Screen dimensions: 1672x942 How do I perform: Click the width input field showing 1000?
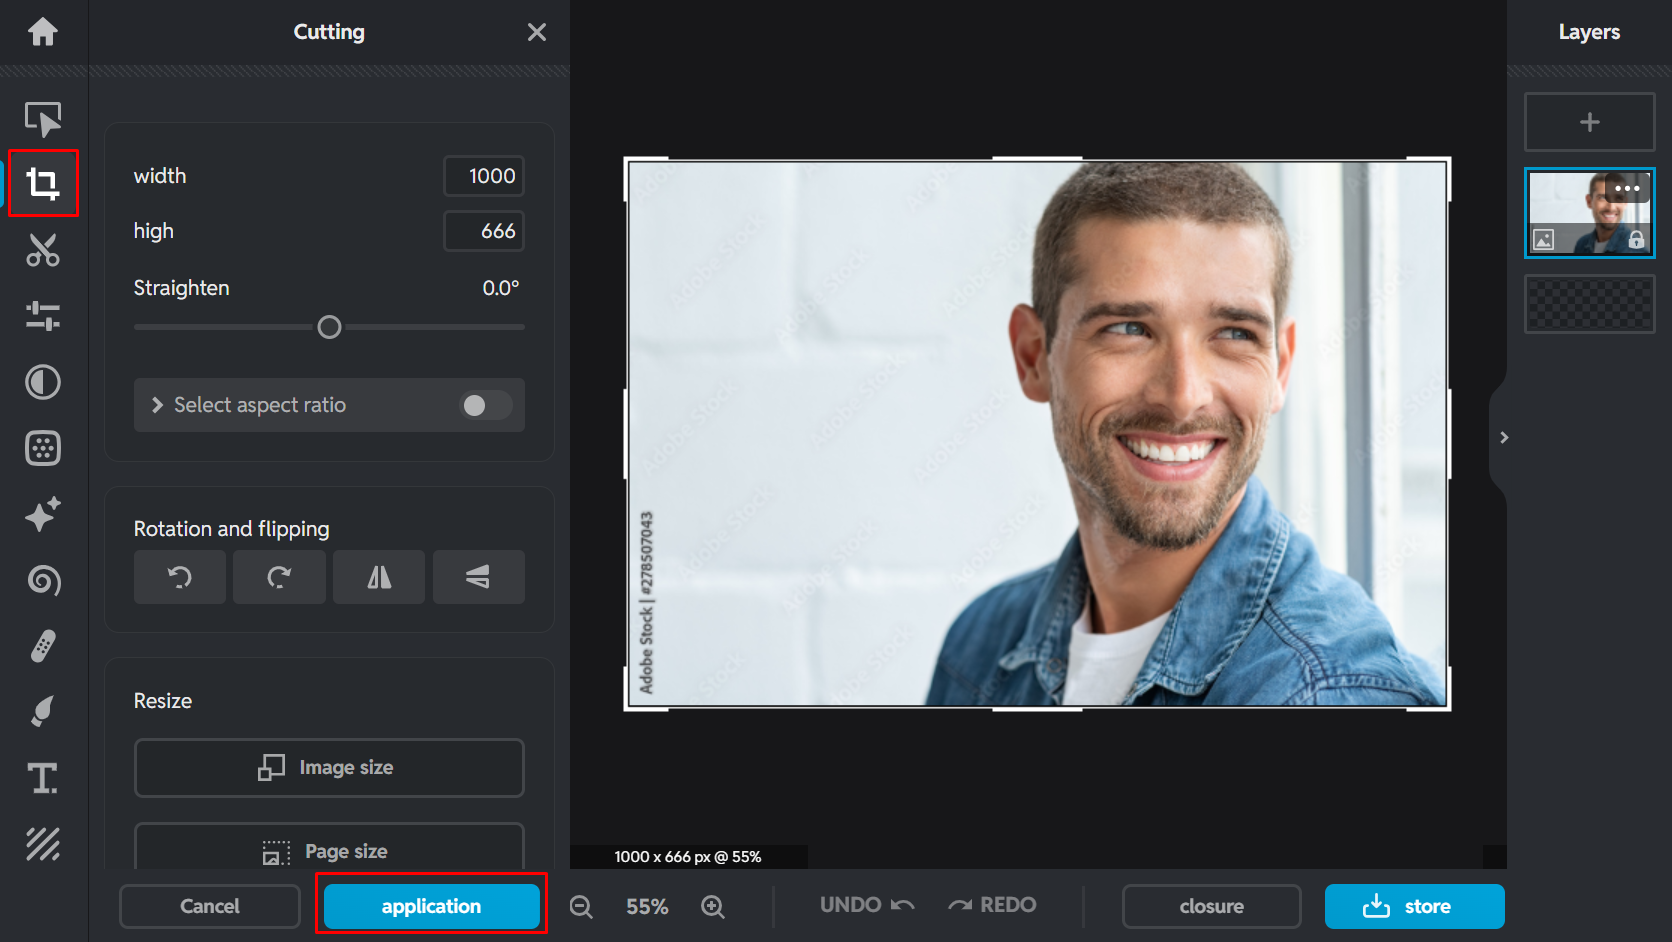tap(484, 175)
